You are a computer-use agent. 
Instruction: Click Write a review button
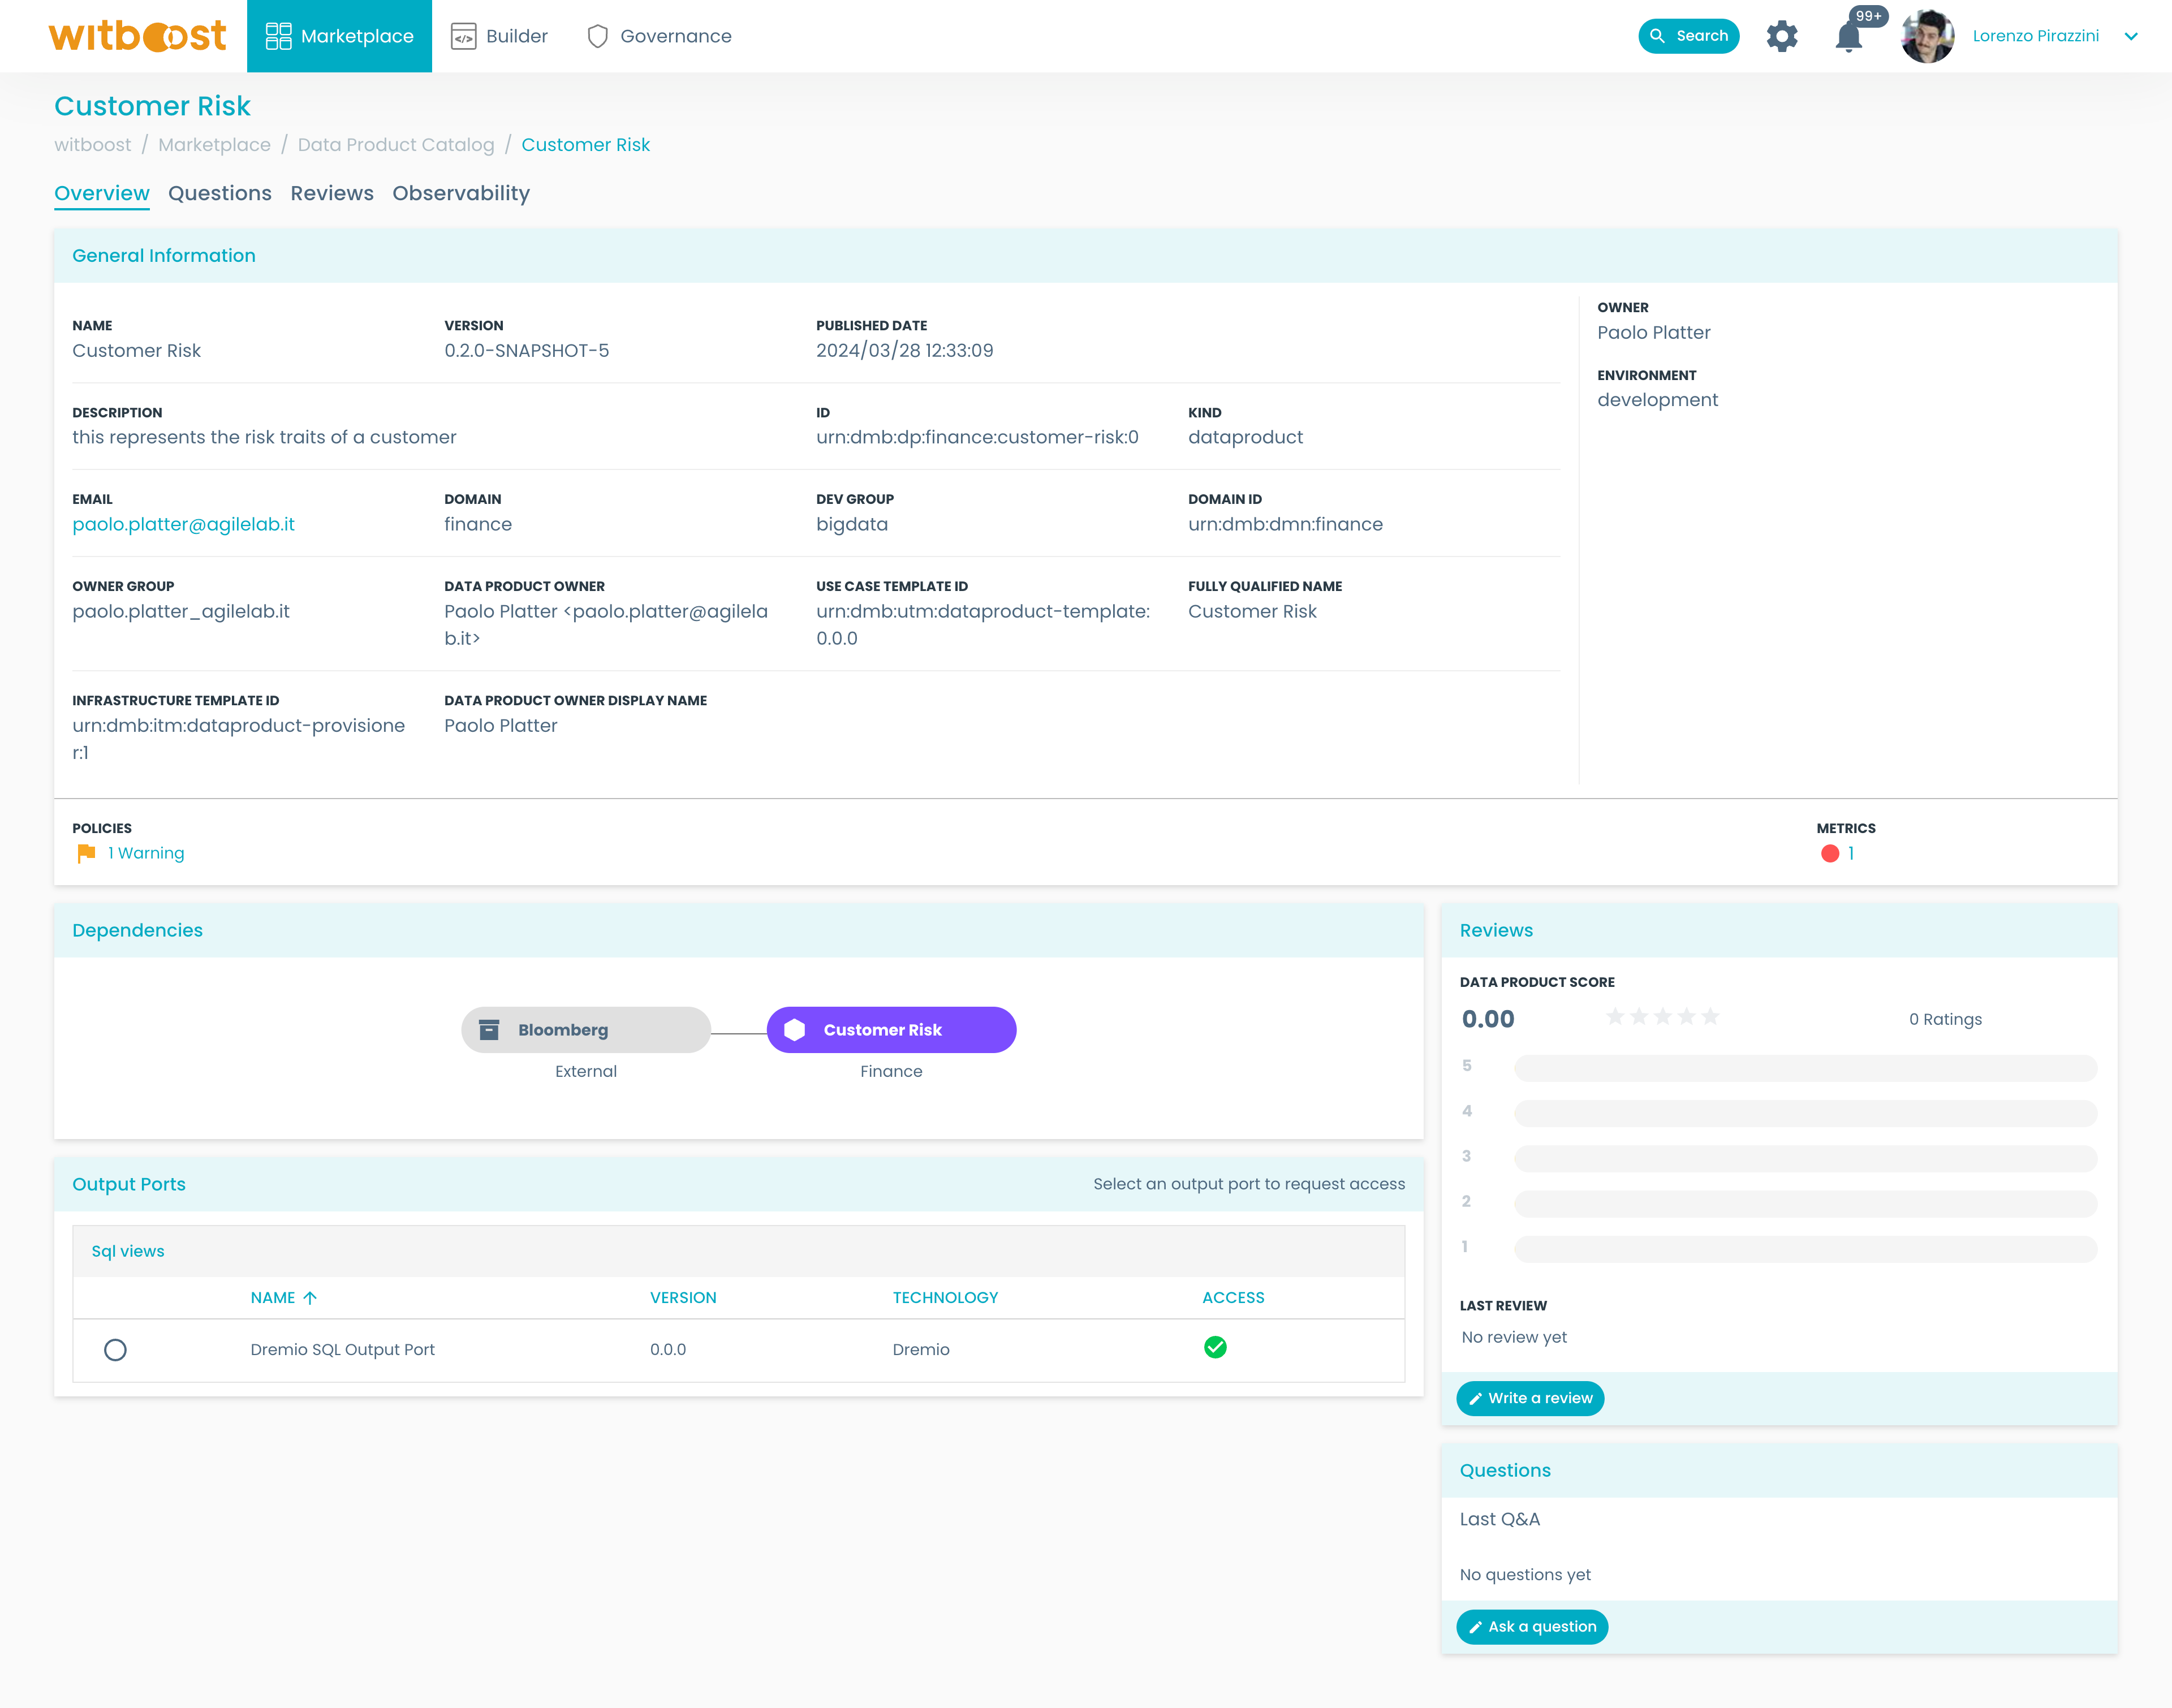click(x=1529, y=1398)
